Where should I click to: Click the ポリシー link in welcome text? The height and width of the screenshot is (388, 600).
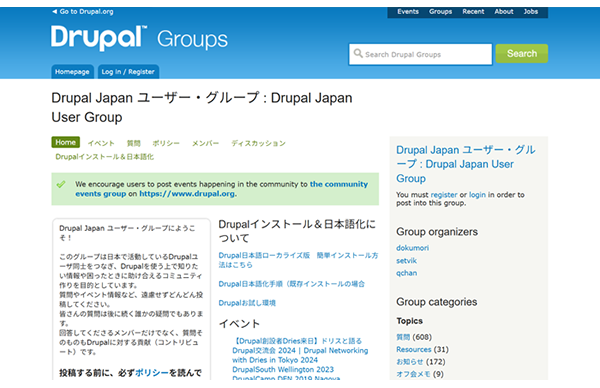[x=152, y=373]
